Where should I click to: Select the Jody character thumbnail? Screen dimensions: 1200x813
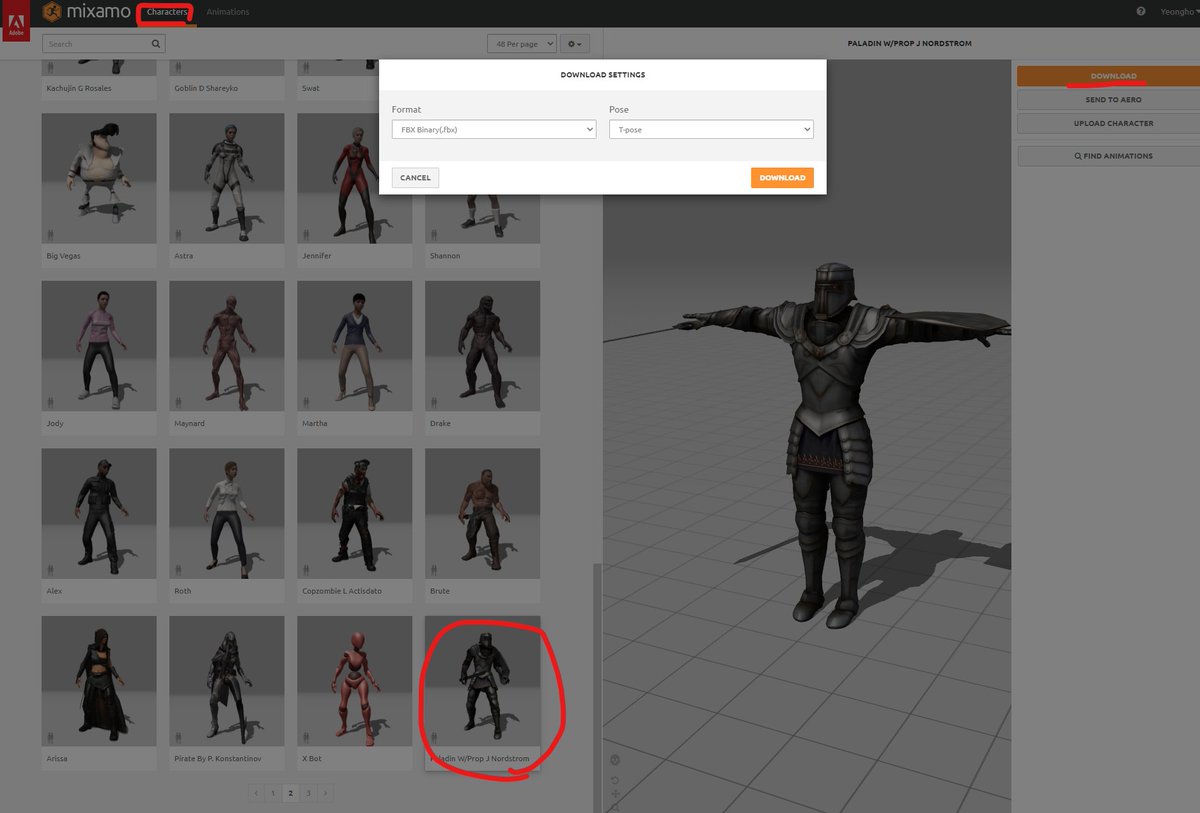click(x=99, y=345)
